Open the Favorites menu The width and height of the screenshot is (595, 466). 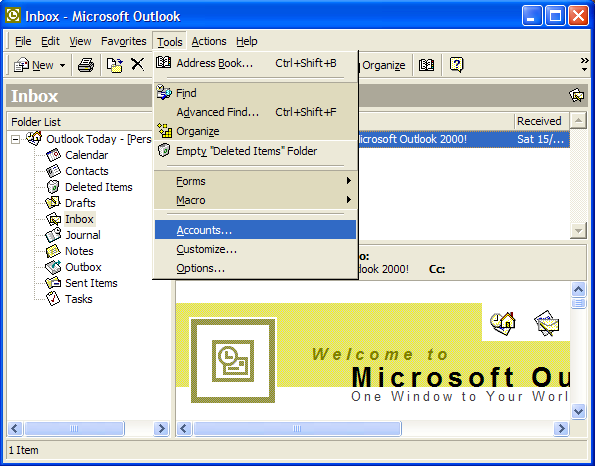(x=123, y=41)
